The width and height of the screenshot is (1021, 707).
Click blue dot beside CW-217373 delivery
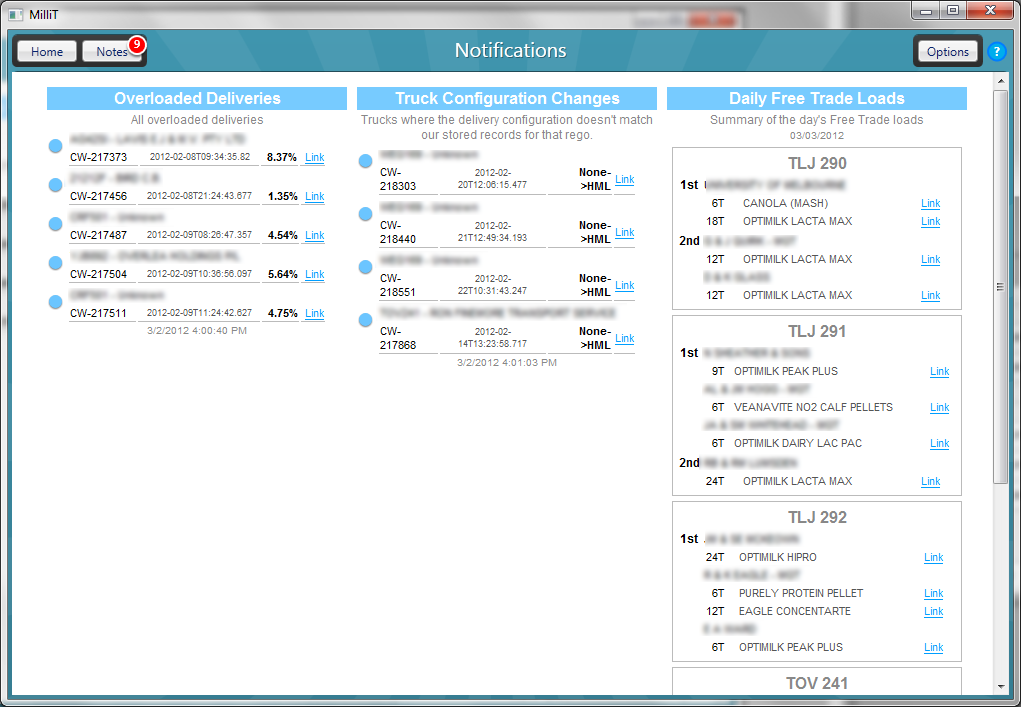point(56,146)
